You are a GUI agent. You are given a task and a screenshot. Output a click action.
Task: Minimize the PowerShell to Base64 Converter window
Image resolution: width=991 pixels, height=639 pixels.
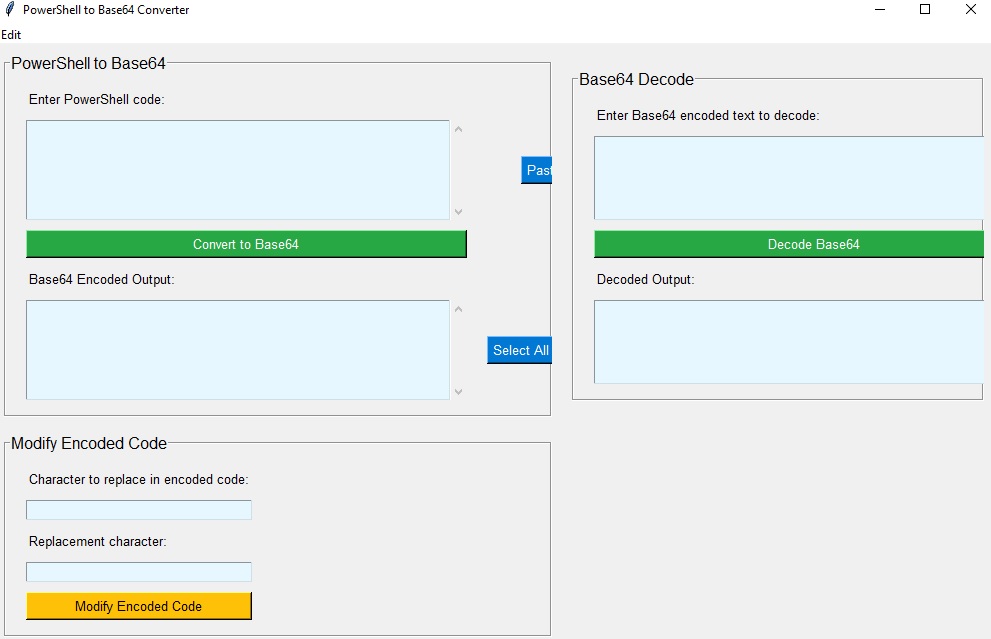click(880, 9)
